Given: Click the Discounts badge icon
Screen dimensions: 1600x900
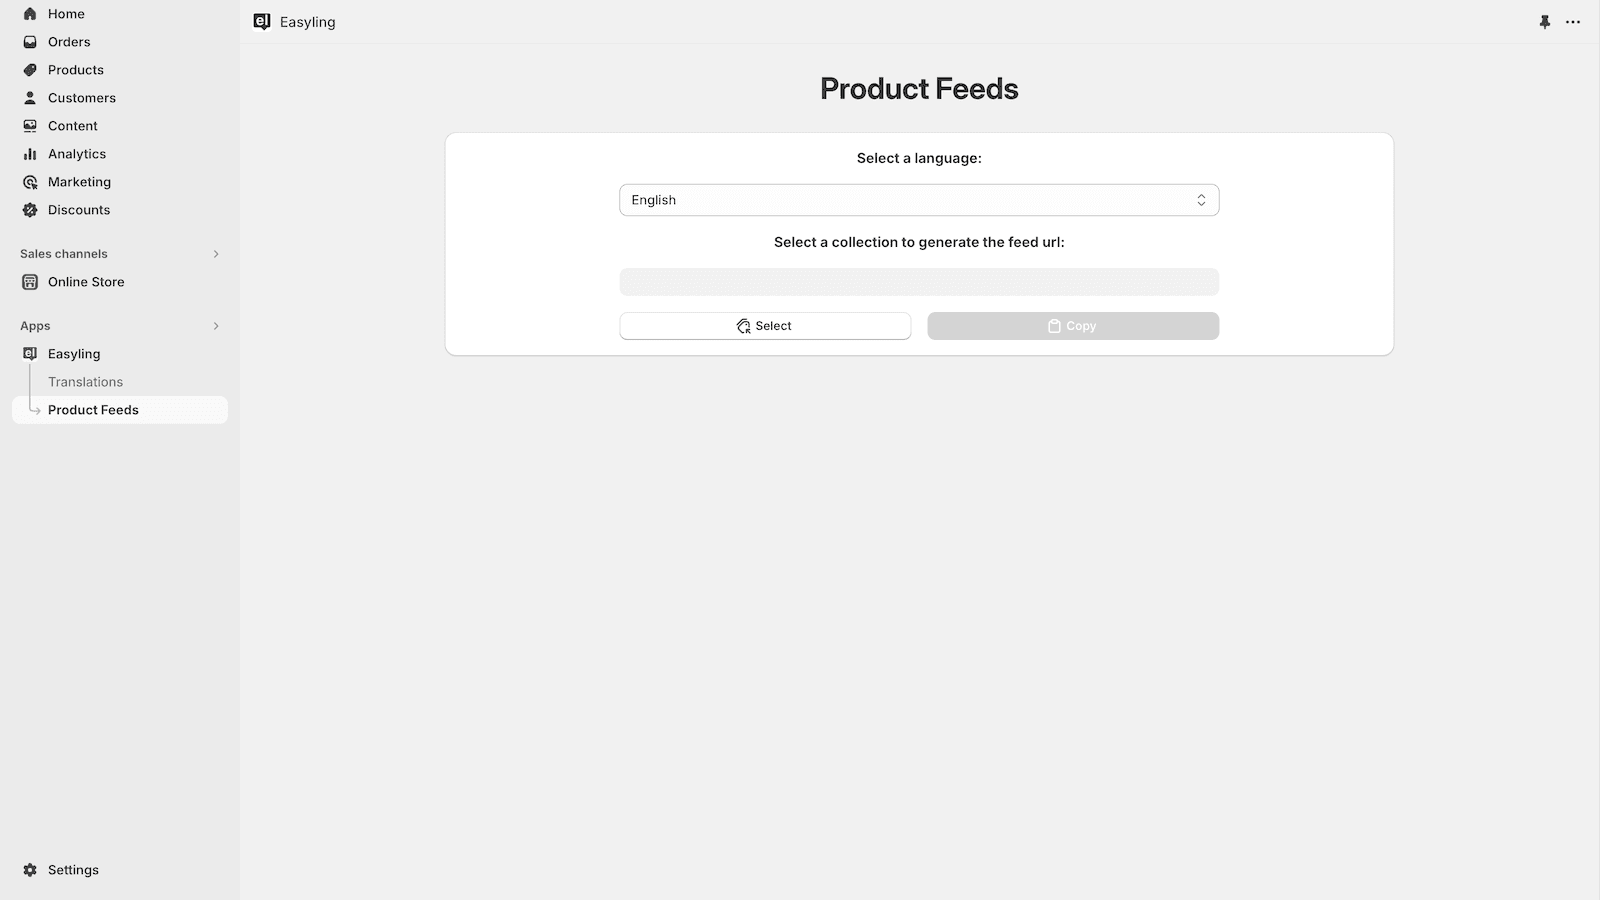Looking at the screenshot, I should tap(30, 210).
